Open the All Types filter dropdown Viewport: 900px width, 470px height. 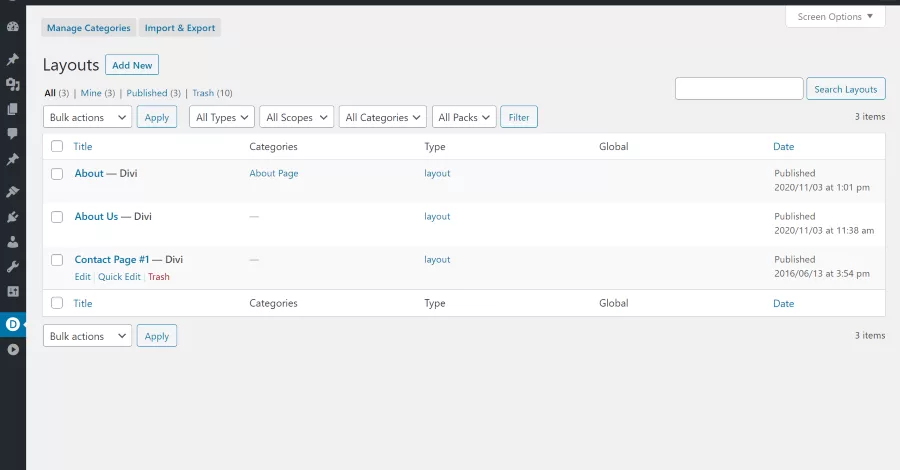pos(222,117)
